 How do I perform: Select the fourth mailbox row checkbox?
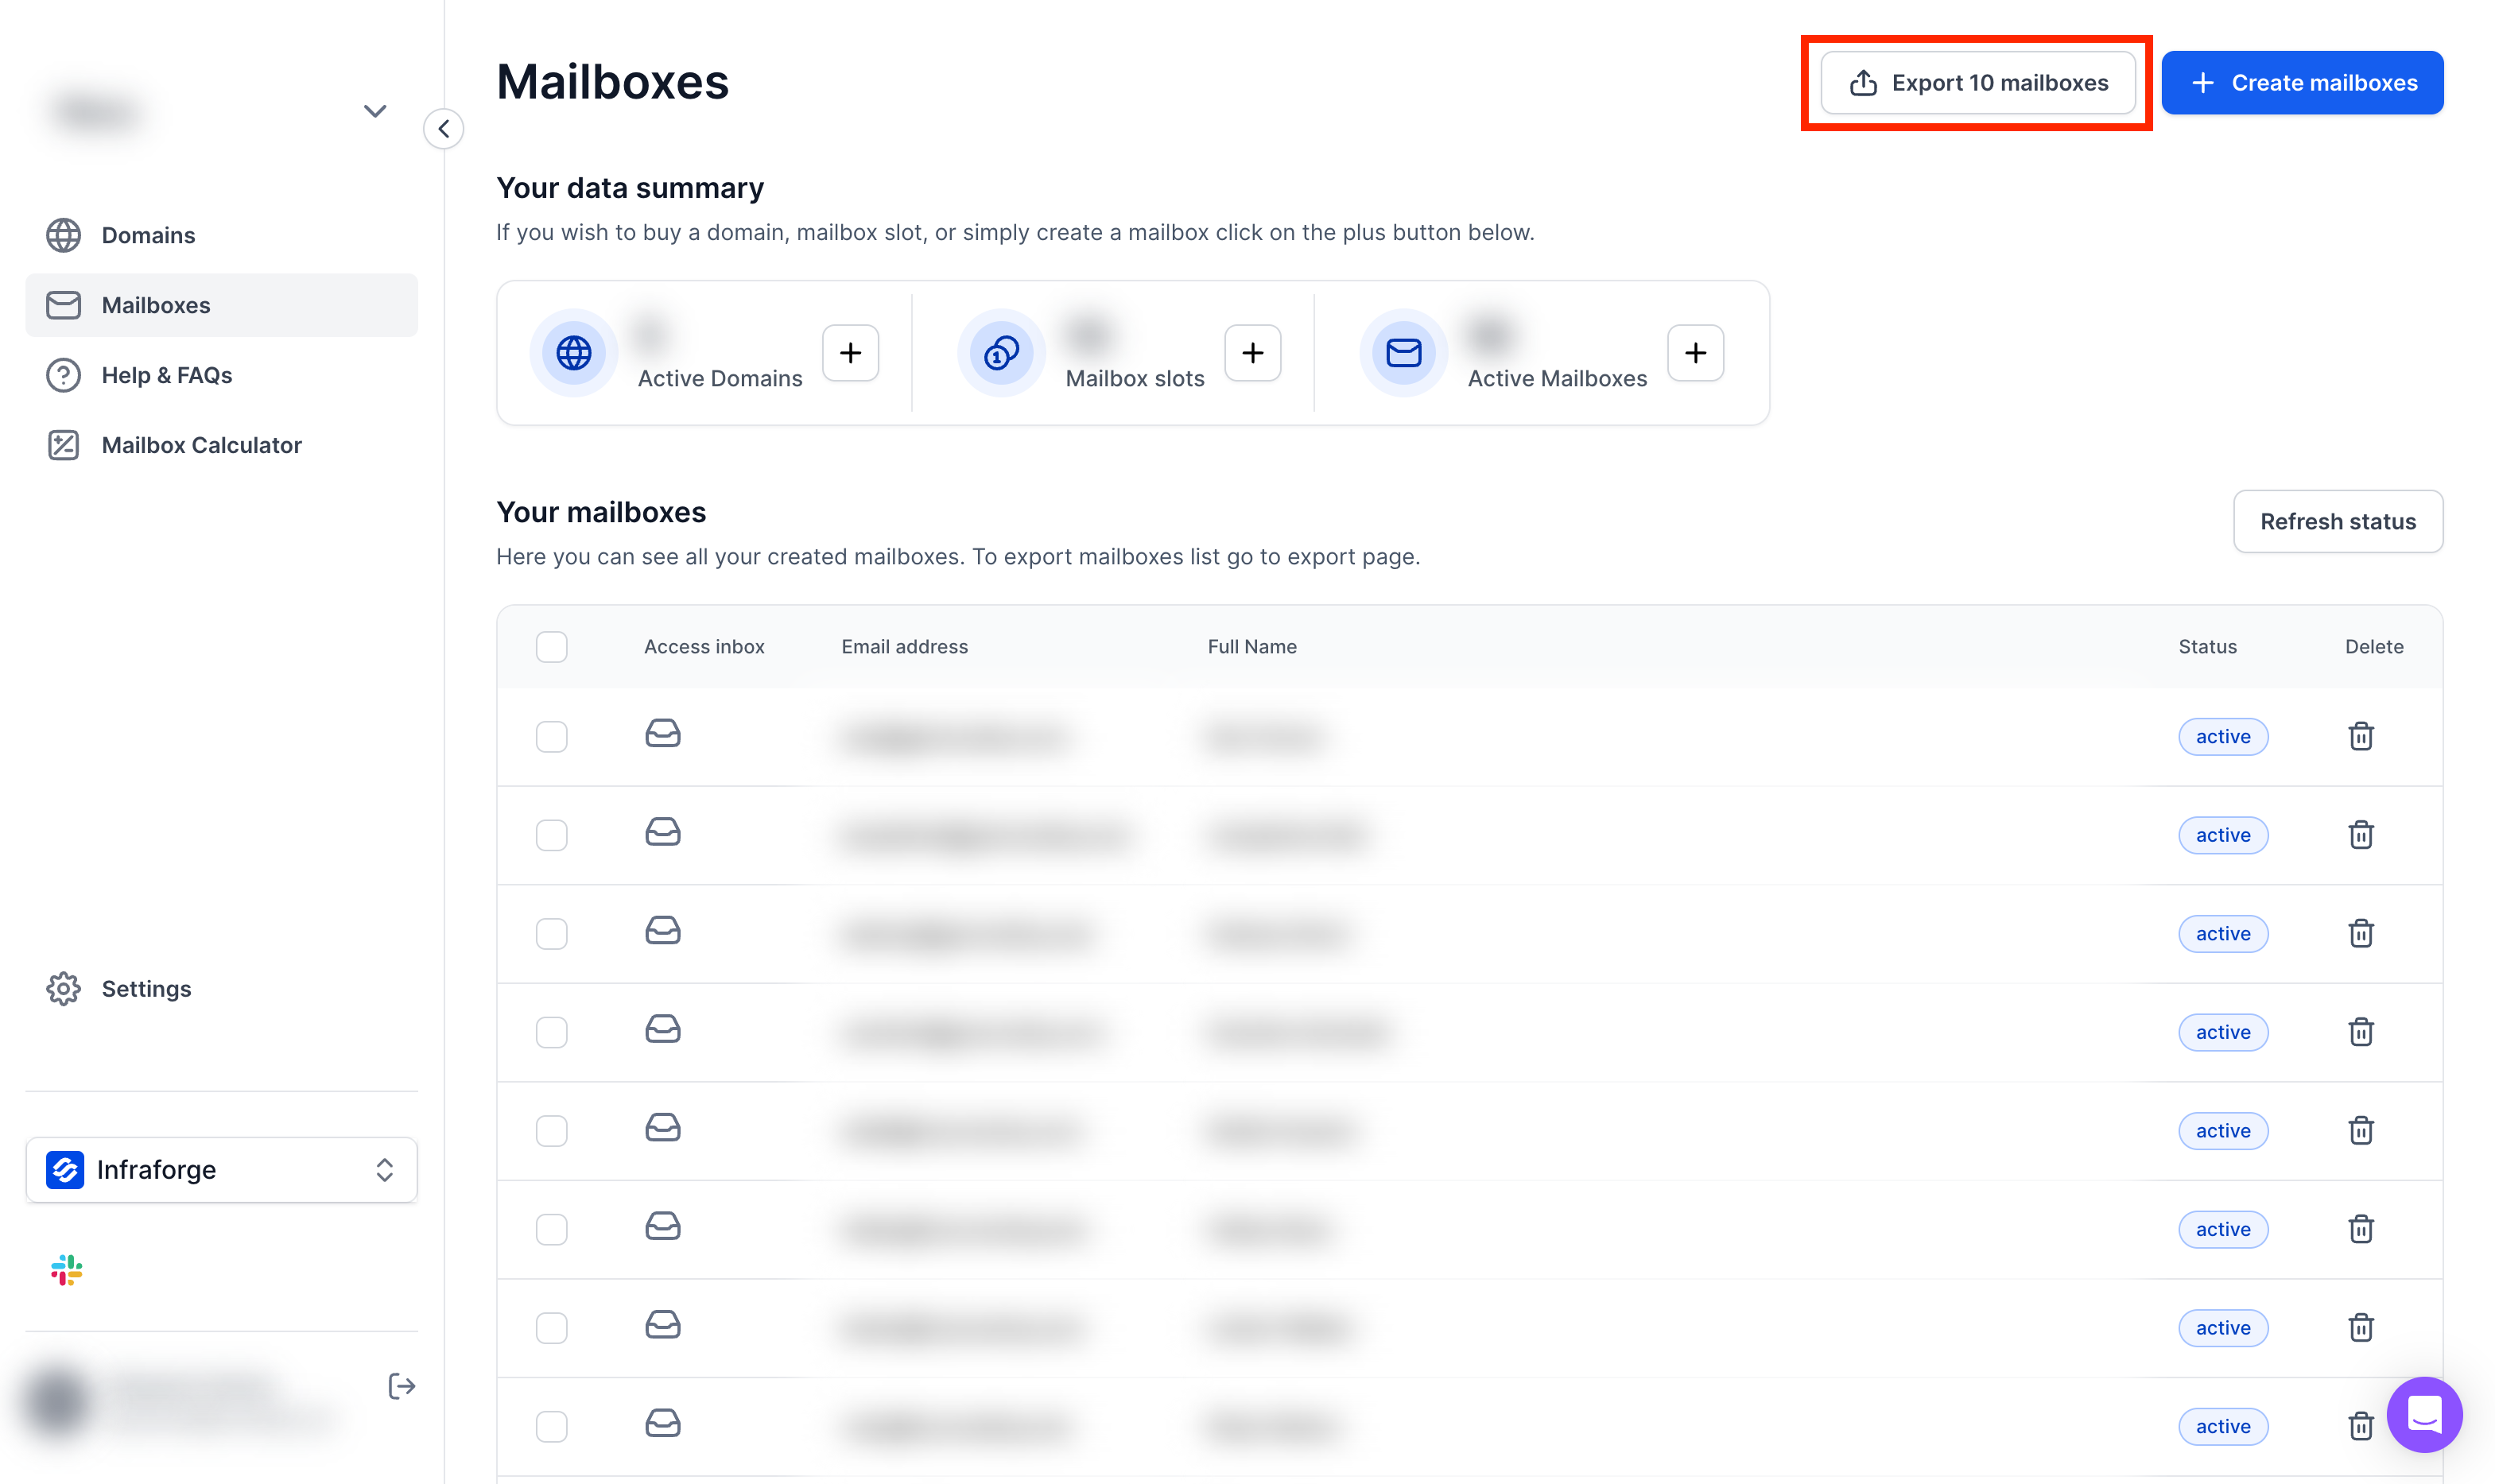tap(551, 1032)
